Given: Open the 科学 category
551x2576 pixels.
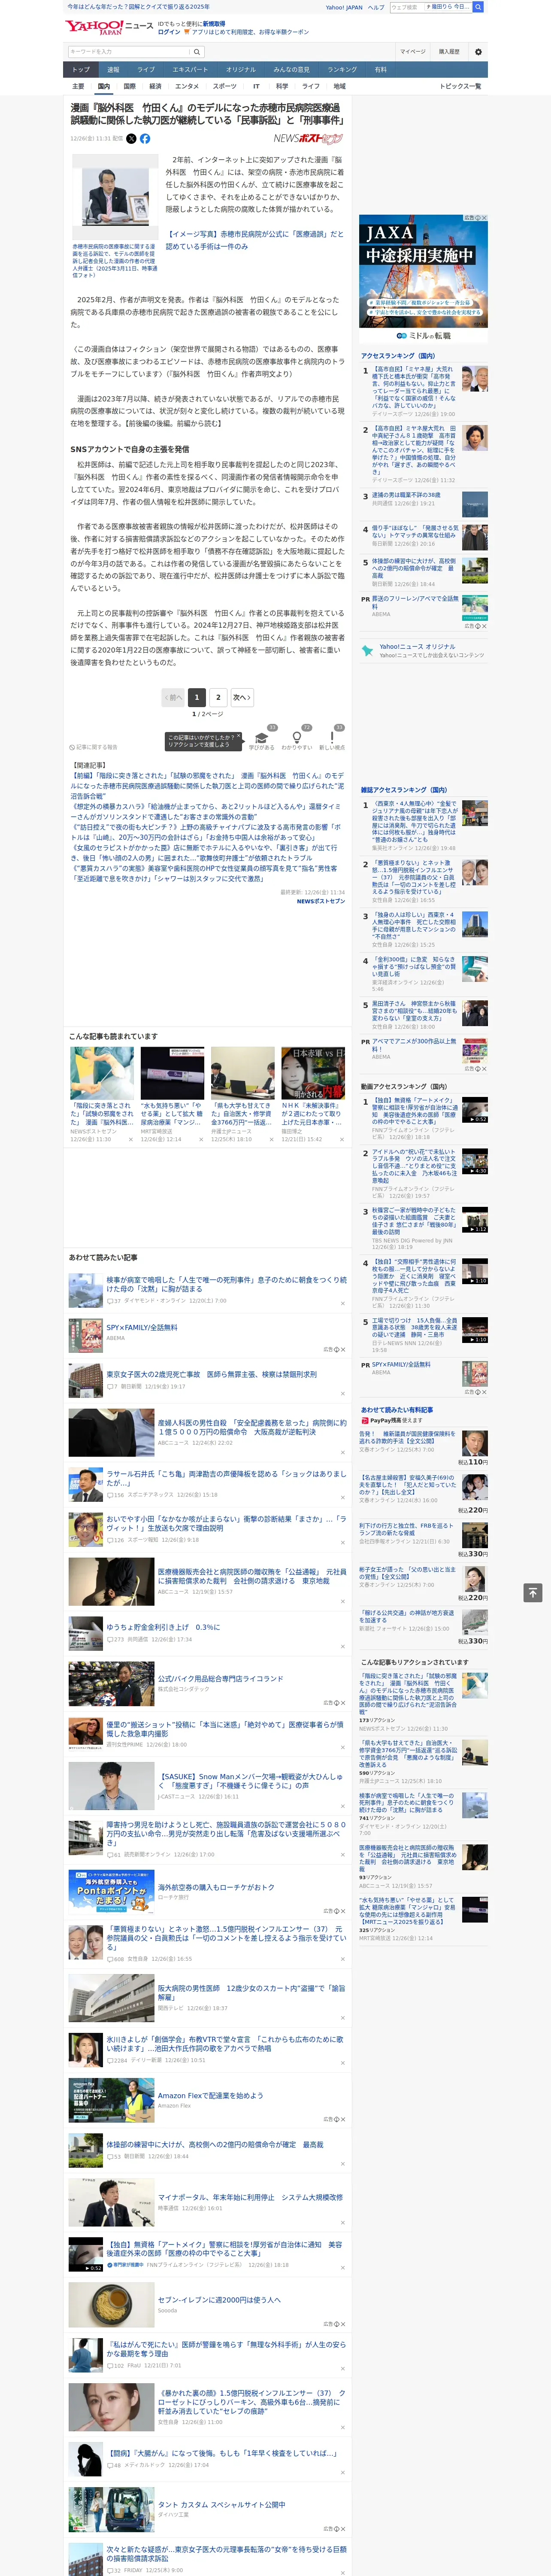Looking at the screenshot, I should [x=282, y=86].
